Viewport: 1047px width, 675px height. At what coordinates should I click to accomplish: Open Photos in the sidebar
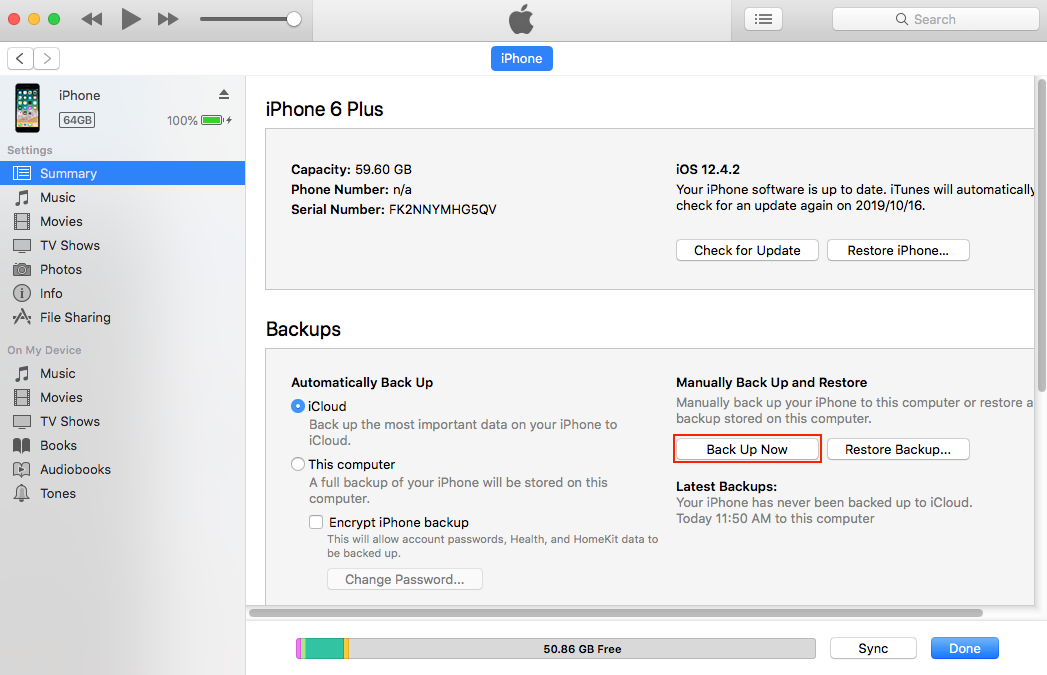(122, 270)
